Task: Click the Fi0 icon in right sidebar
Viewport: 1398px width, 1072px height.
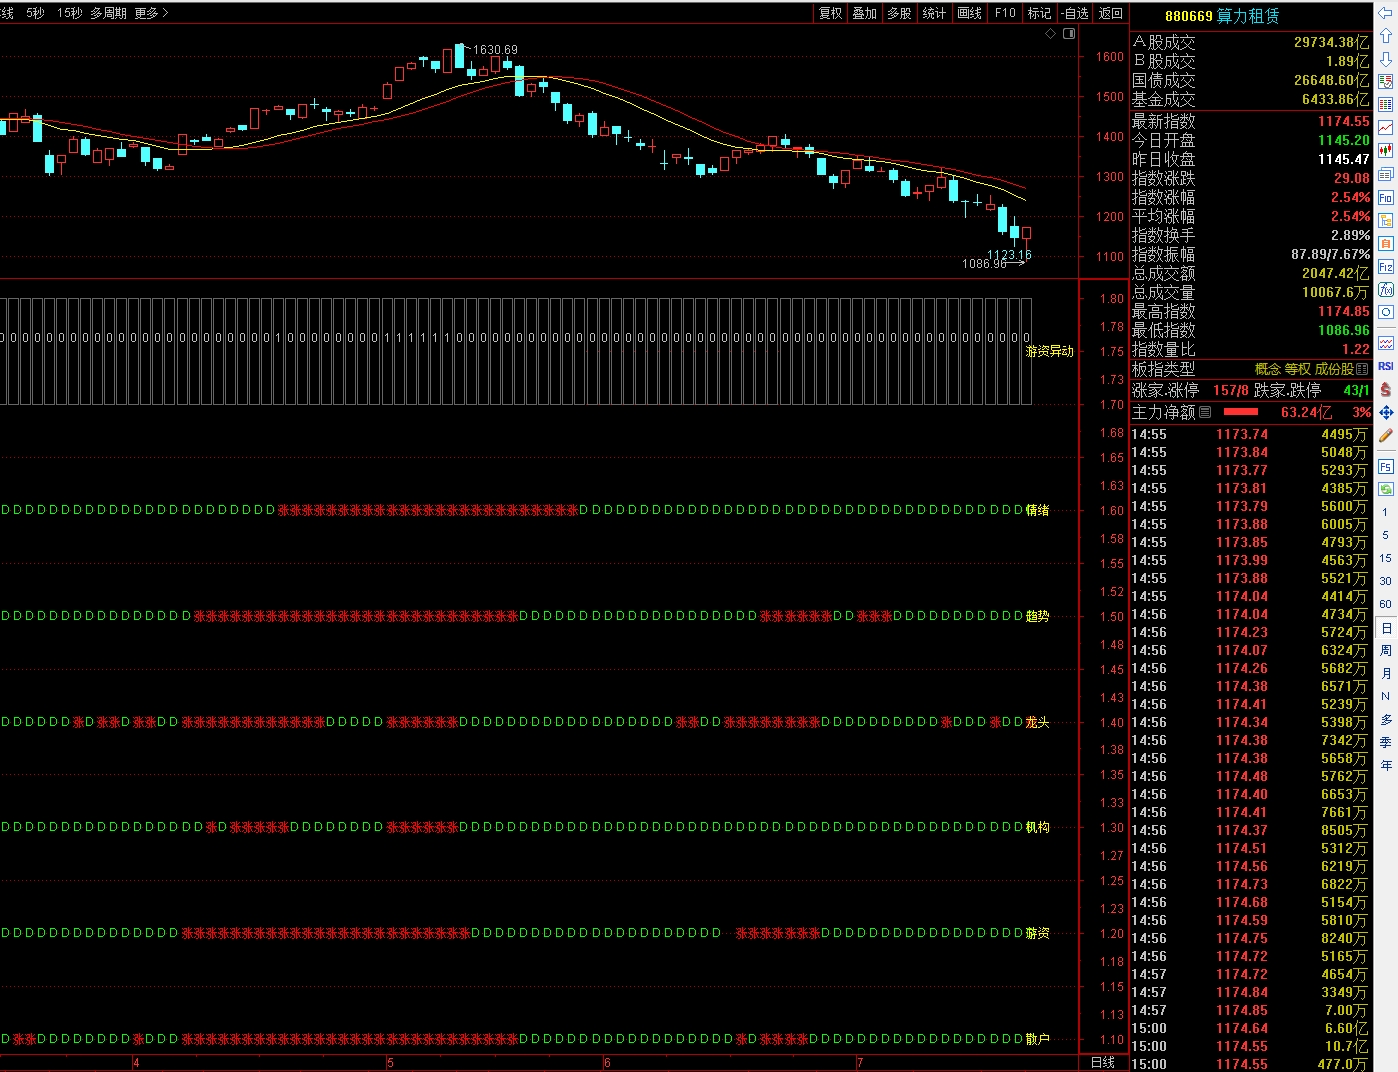Action: click(x=1385, y=197)
